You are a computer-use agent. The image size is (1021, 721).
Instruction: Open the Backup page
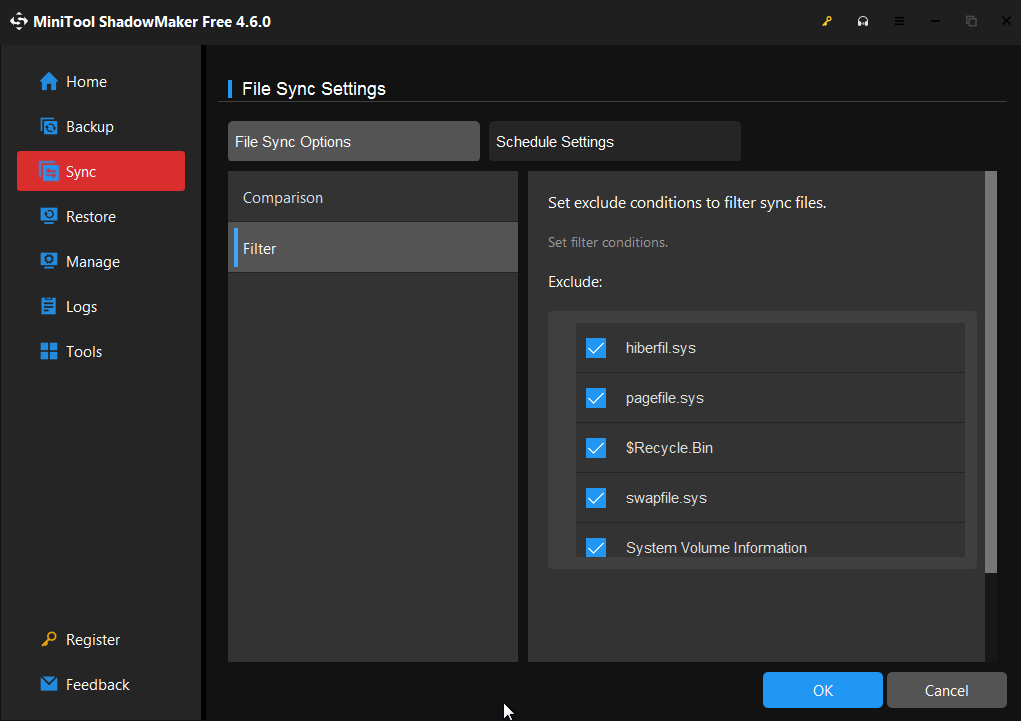(101, 126)
